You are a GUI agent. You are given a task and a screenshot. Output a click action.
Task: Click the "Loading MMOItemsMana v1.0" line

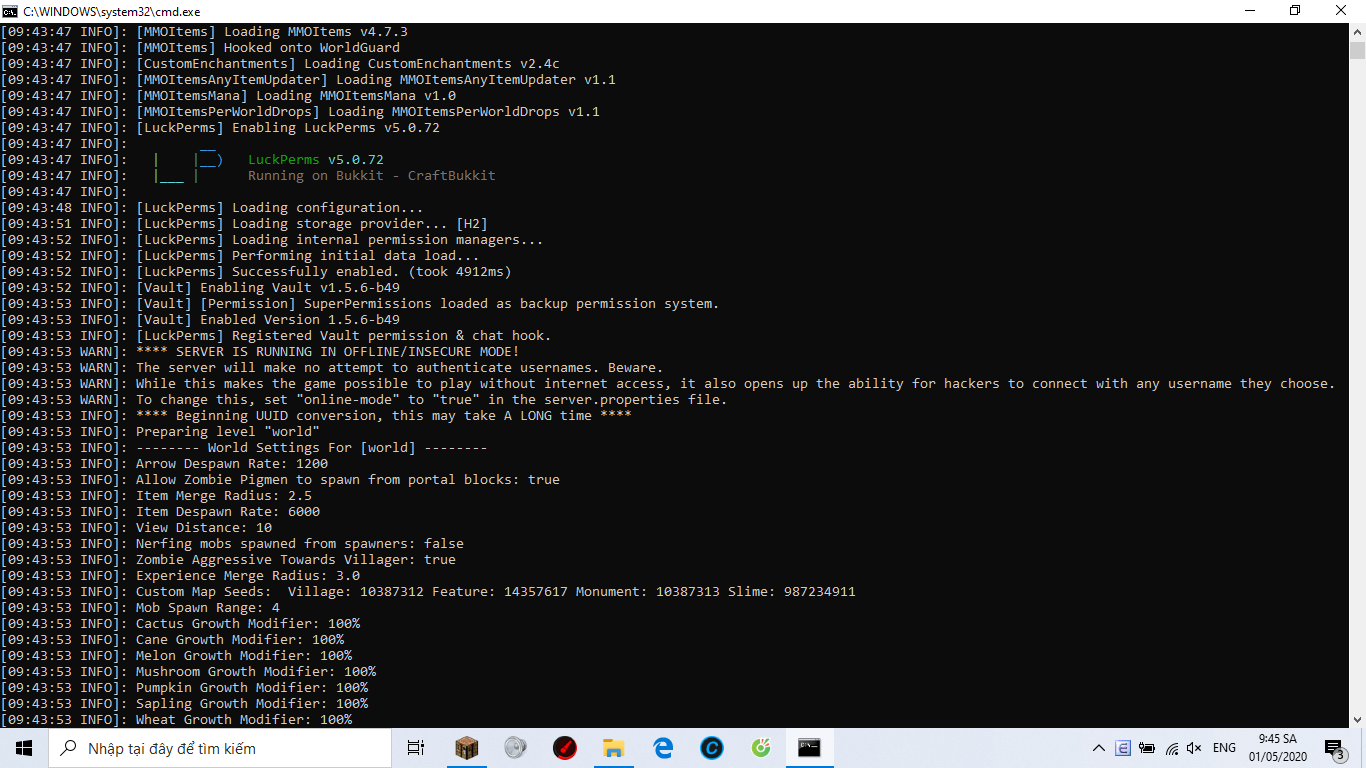click(227, 96)
